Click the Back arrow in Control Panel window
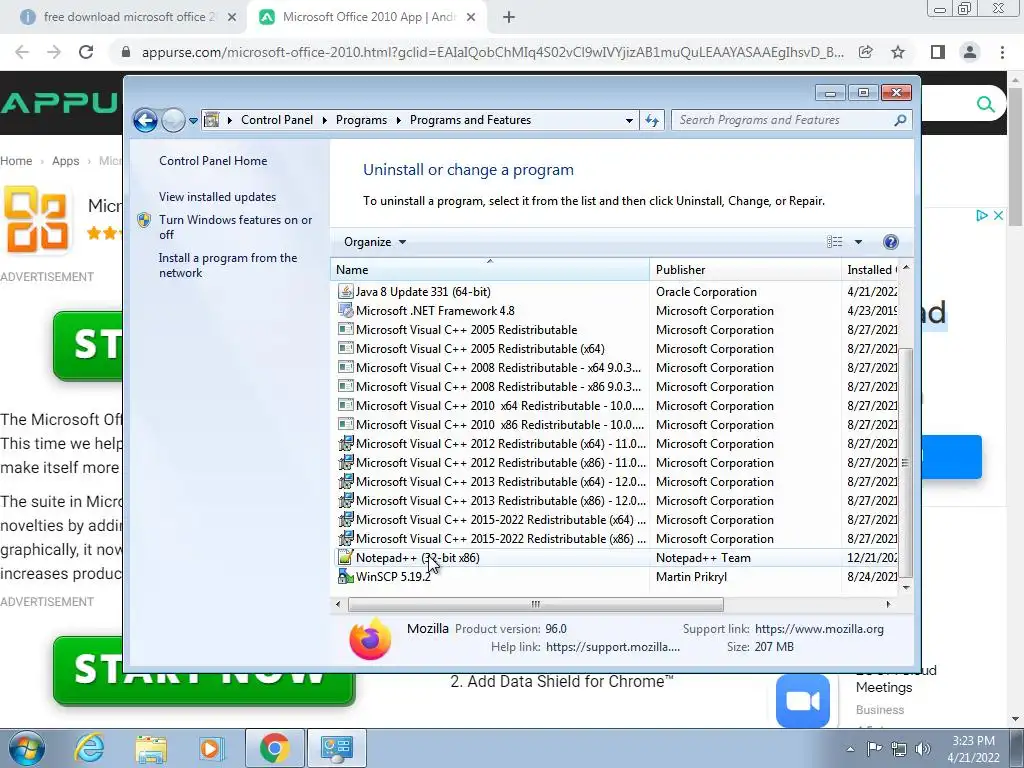Viewport: 1024px width, 768px height. point(145,120)
